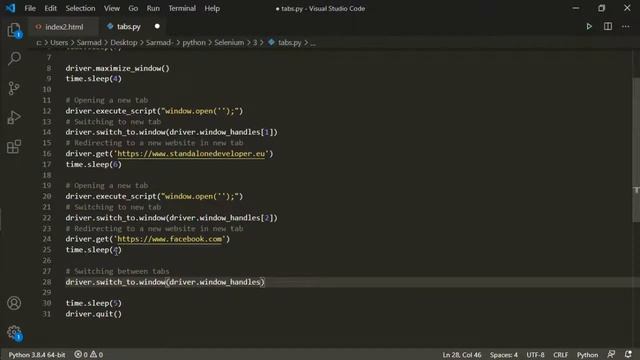
Task: Open the standalonedeveloper.eu URL link
Action: point(191,153)
